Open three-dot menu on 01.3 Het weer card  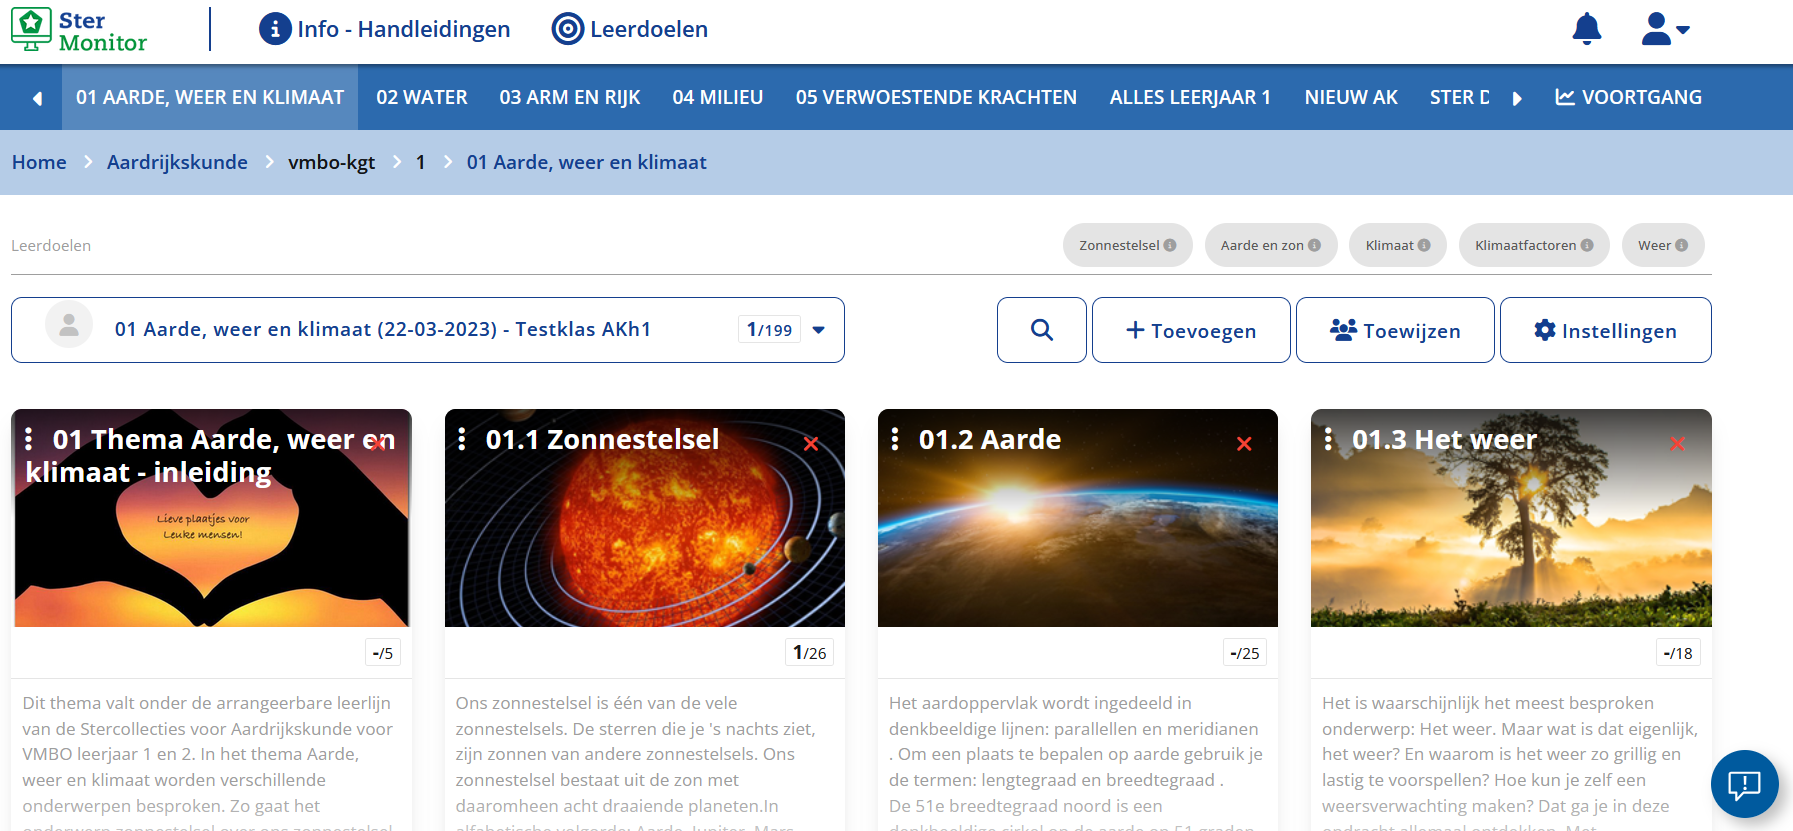click(x=1328, y=439)
